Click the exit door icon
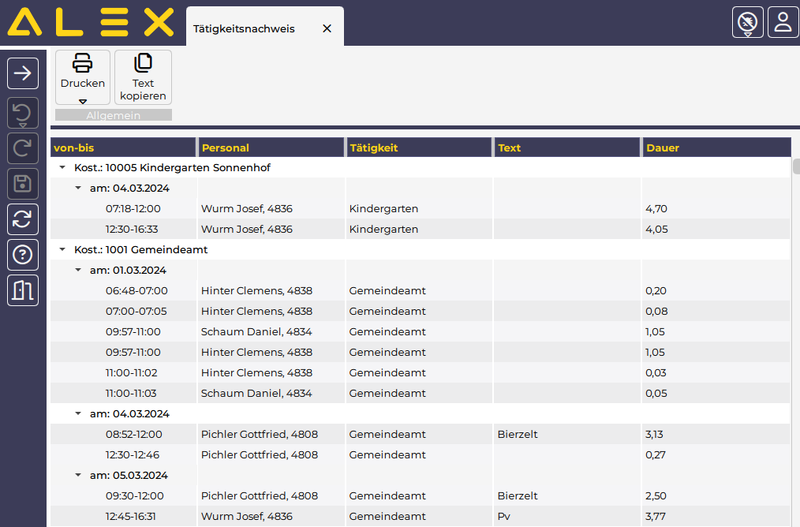 [x=23, y=290]
